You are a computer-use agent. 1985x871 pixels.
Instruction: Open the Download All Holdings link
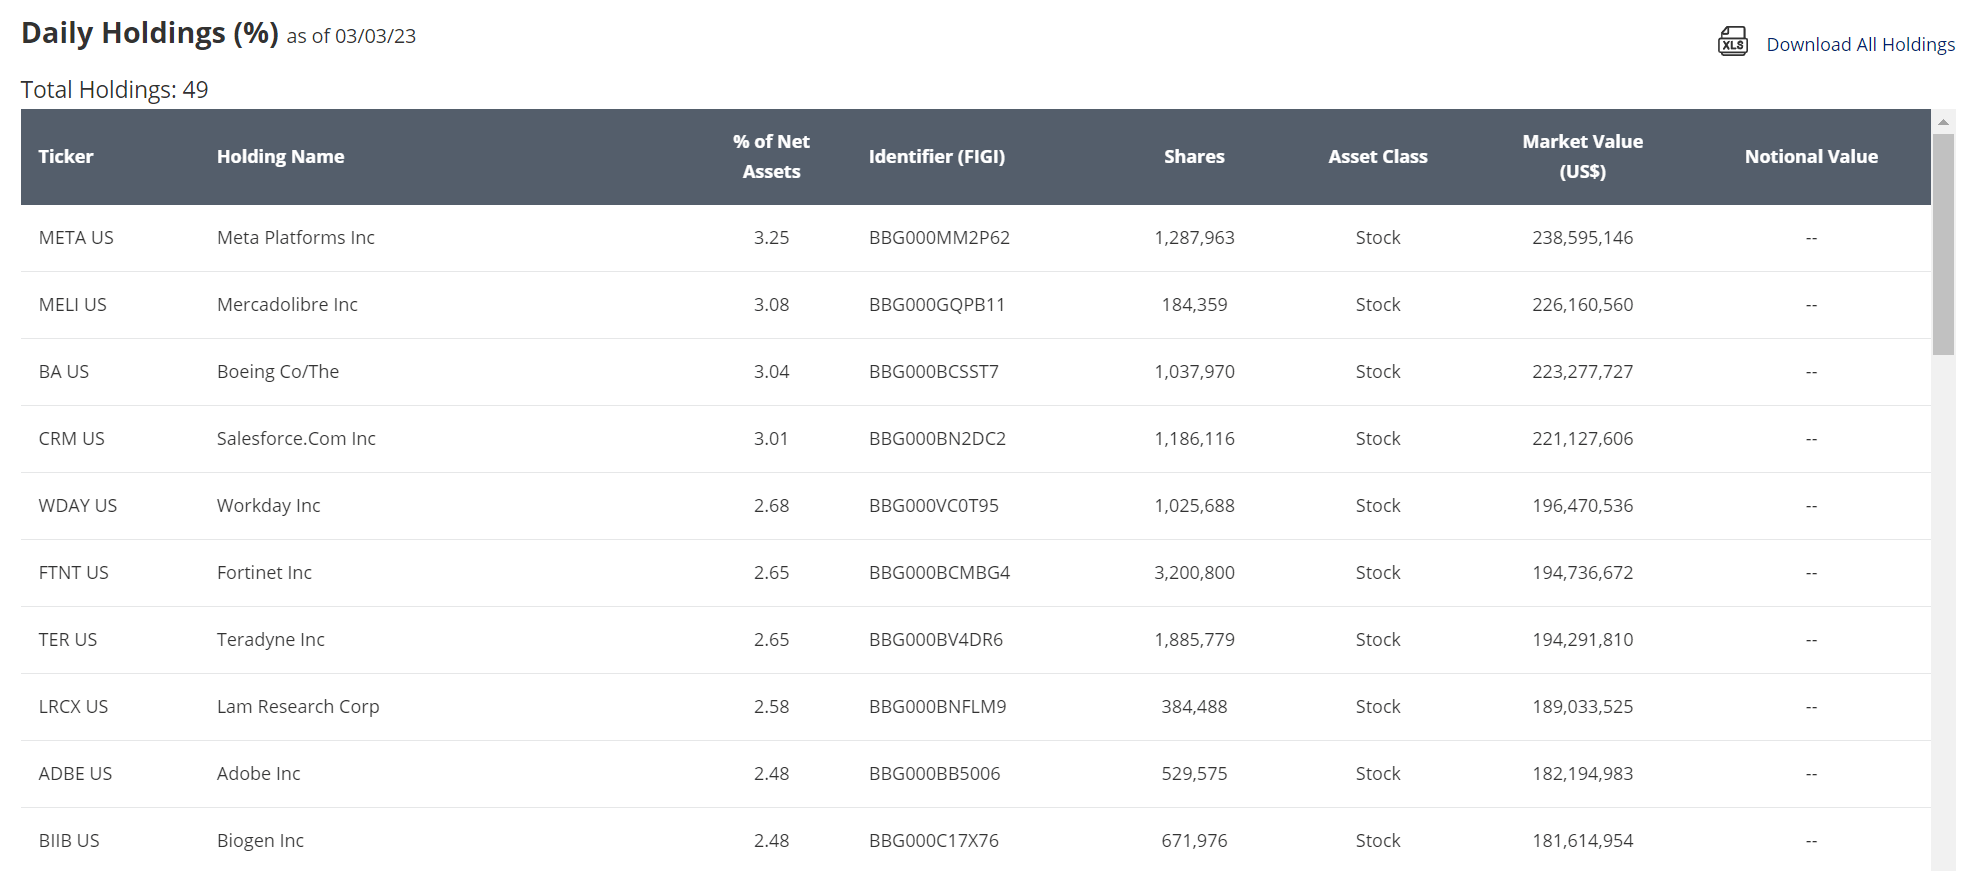[x=1860, y=44]
